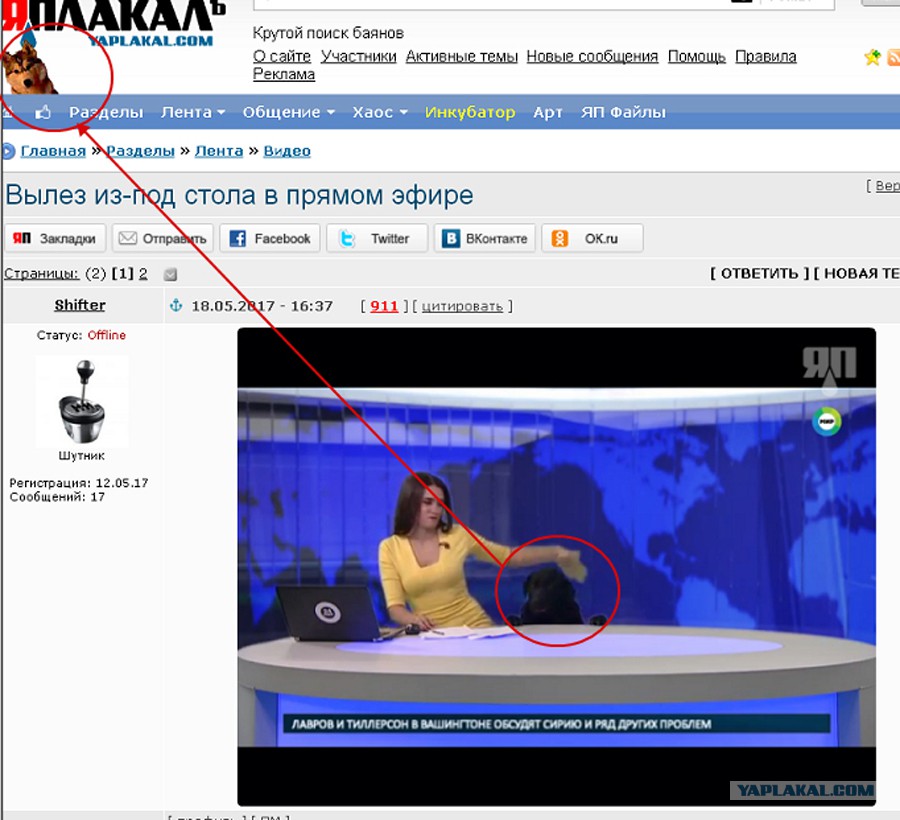Share the post on ВКонтакте
900x820 pixels.
pyautogui.click(x=484, y=238)
